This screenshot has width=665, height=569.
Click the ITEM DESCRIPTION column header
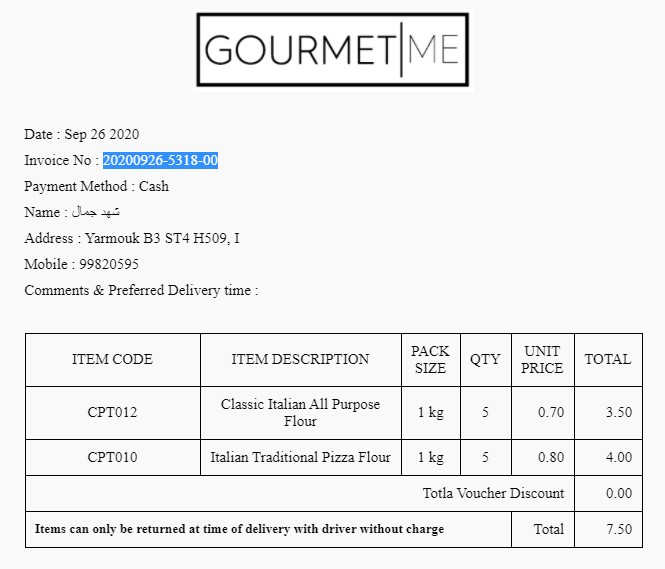[300, 359]
